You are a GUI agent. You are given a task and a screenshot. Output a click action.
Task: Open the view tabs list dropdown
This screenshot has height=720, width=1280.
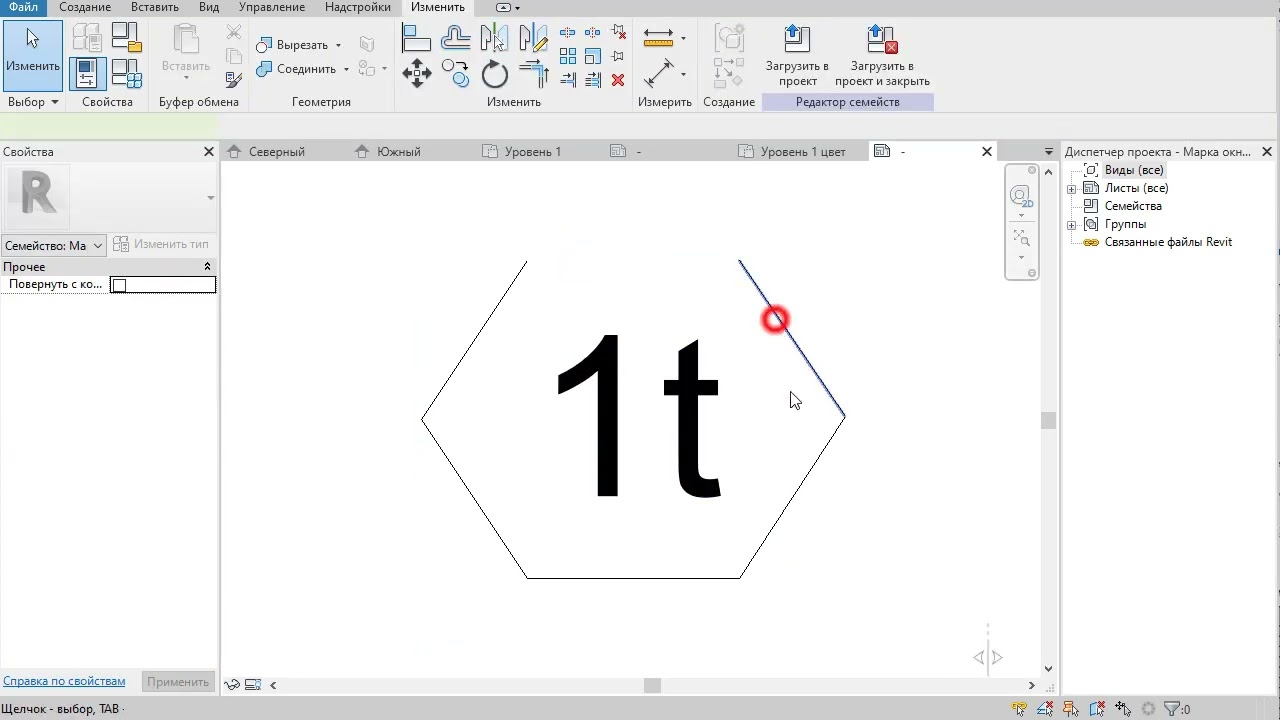[1048, 152]
